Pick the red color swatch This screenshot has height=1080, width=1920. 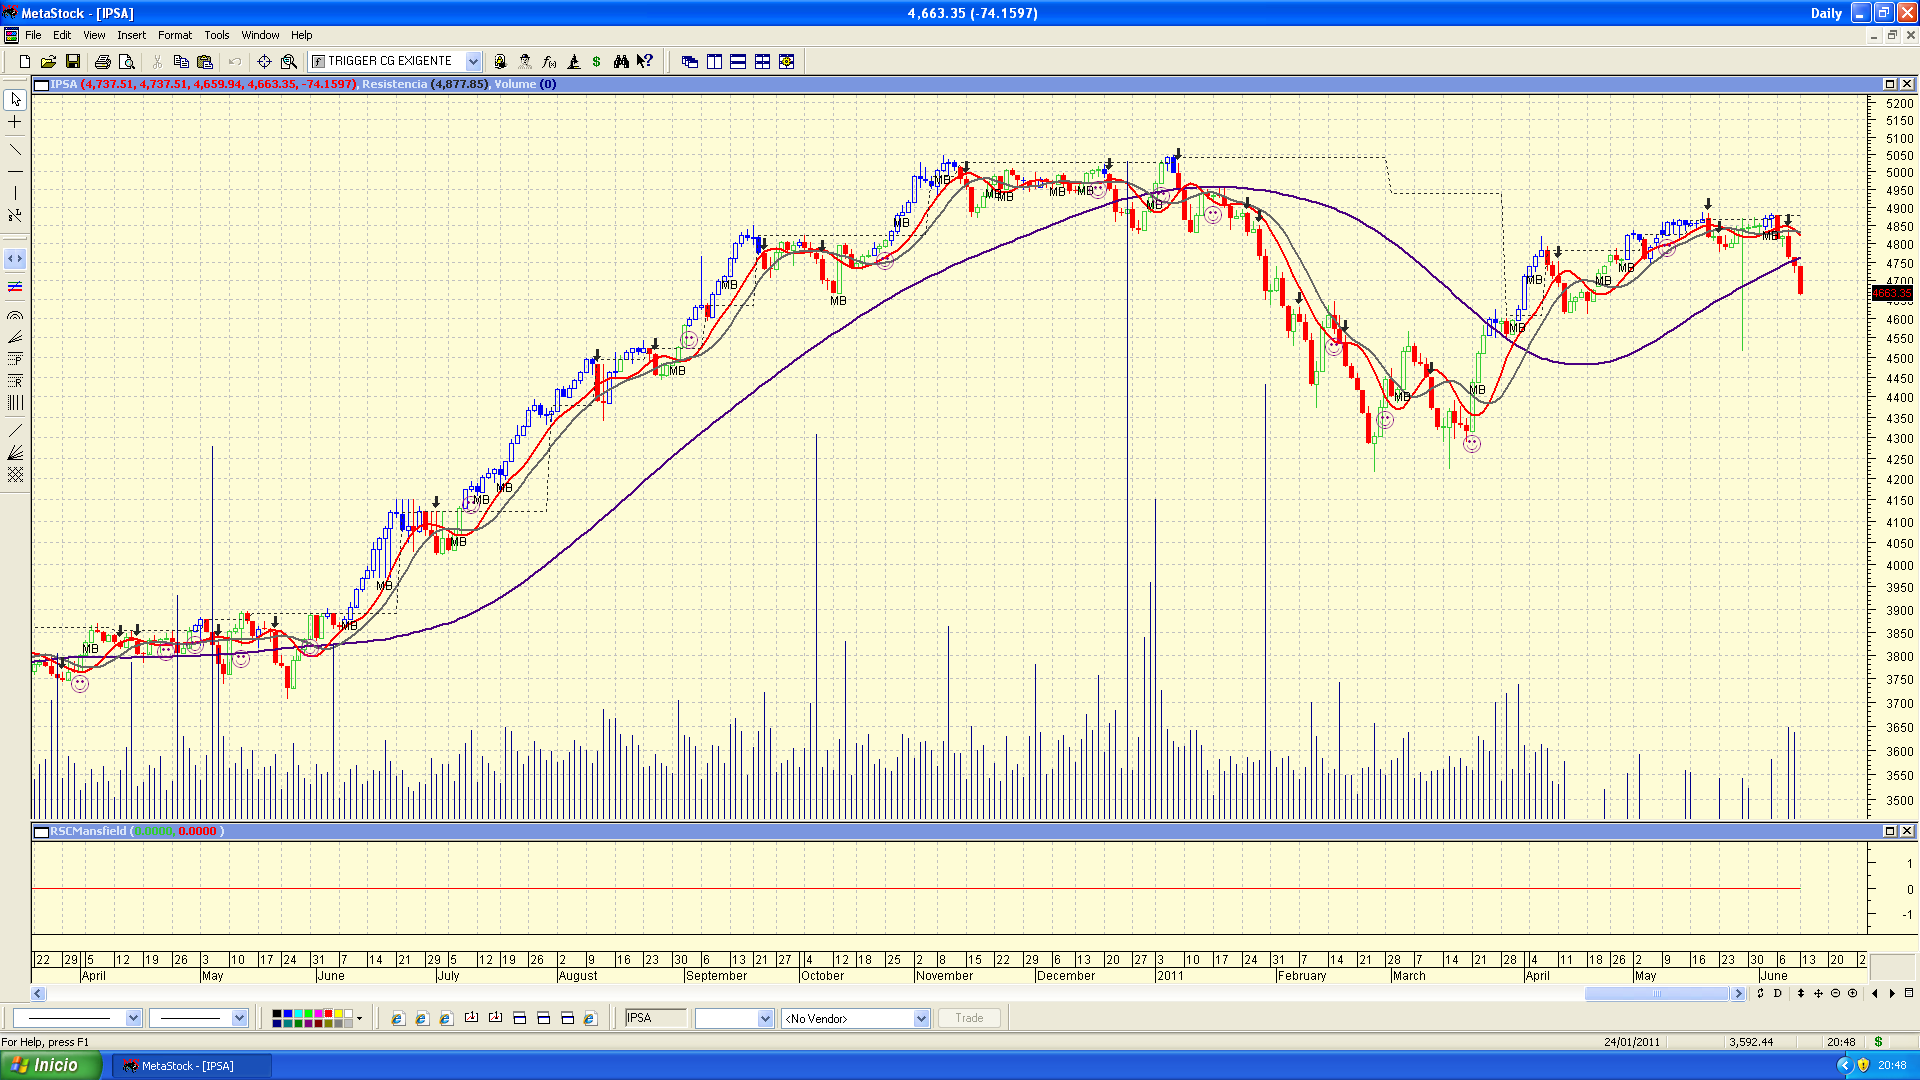click(328, 1014)
